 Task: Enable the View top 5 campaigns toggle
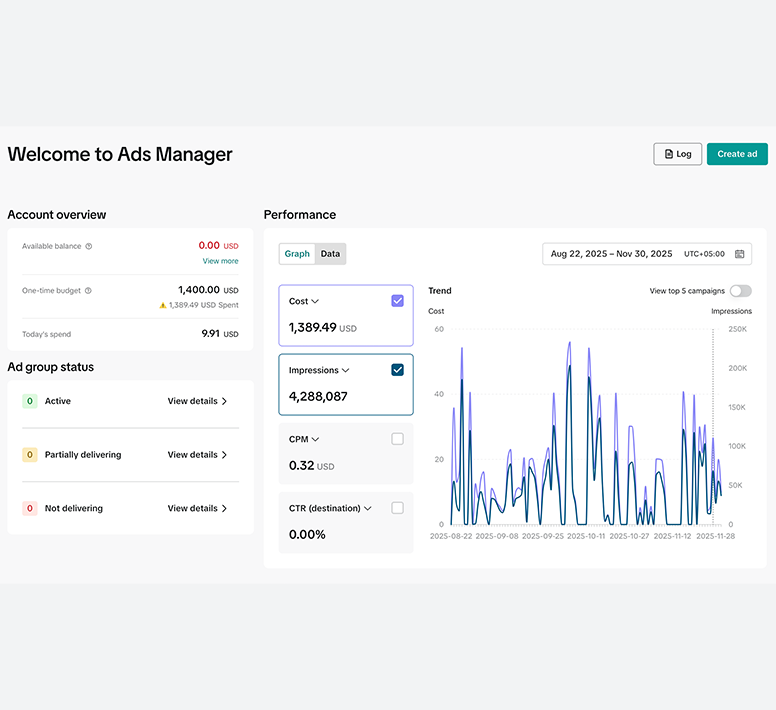tap(740, 291)
